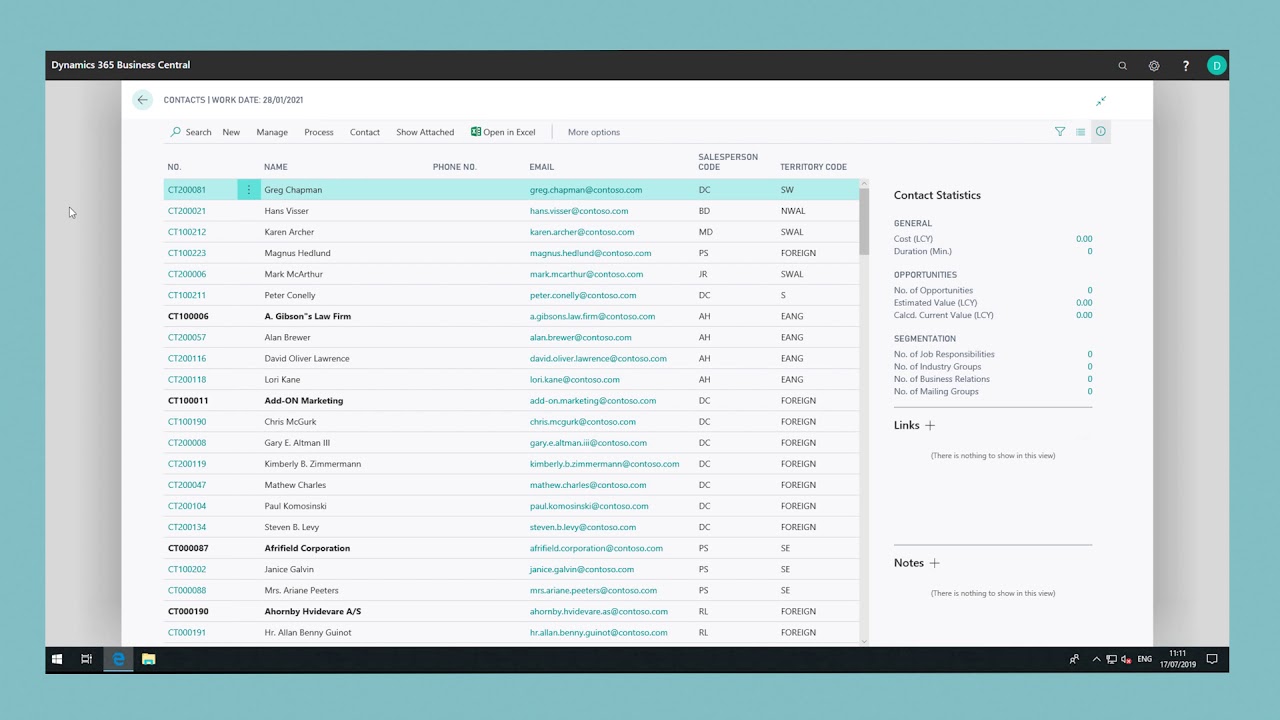This screenshot has width=1280, height=720.
Task: Select the Add-ON Marketing name cell
Action: (x=304, y=400)
